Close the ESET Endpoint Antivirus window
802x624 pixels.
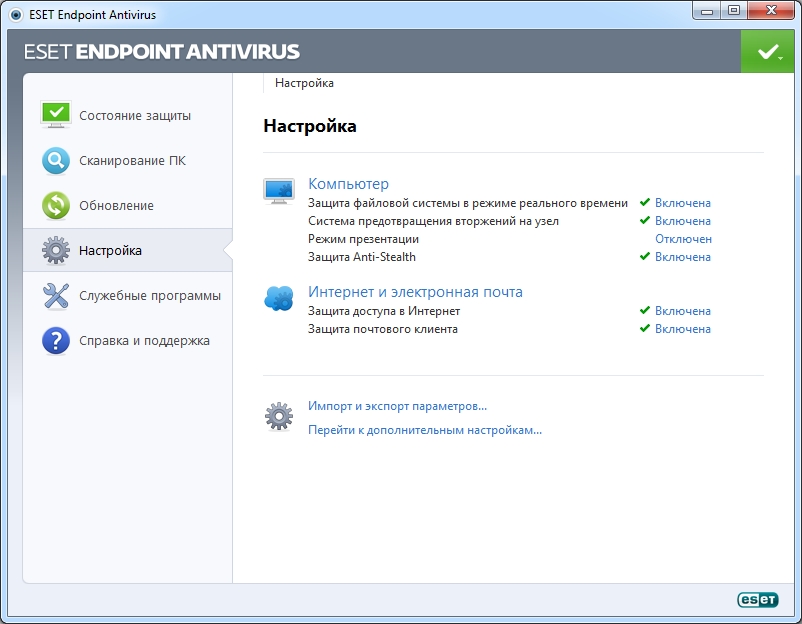click(x=771, y=10)
